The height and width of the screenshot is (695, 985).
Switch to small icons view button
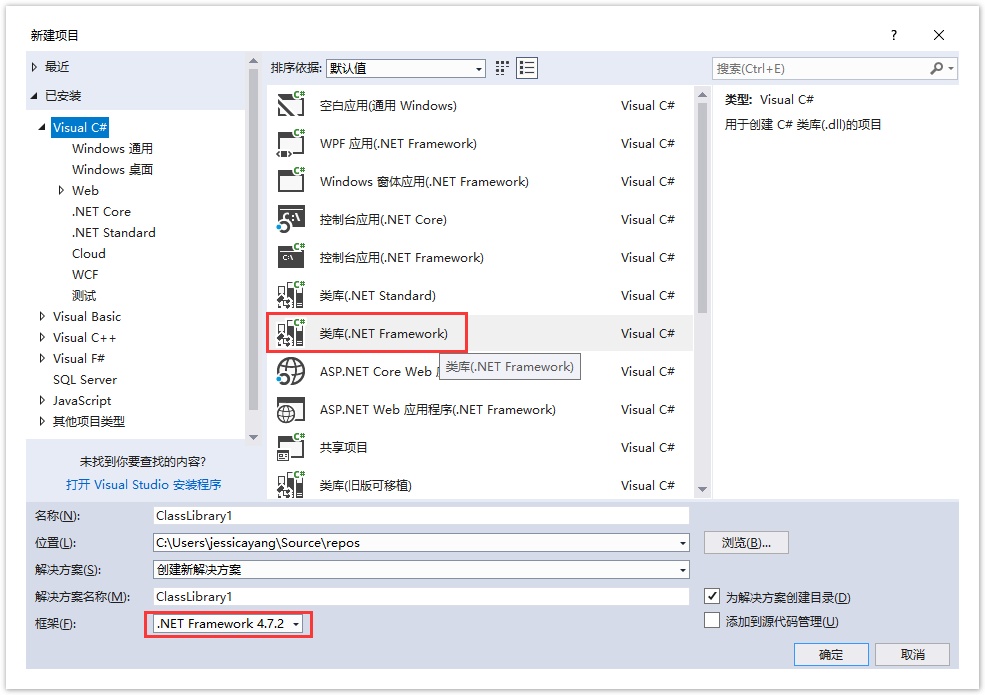click(502, 68)
